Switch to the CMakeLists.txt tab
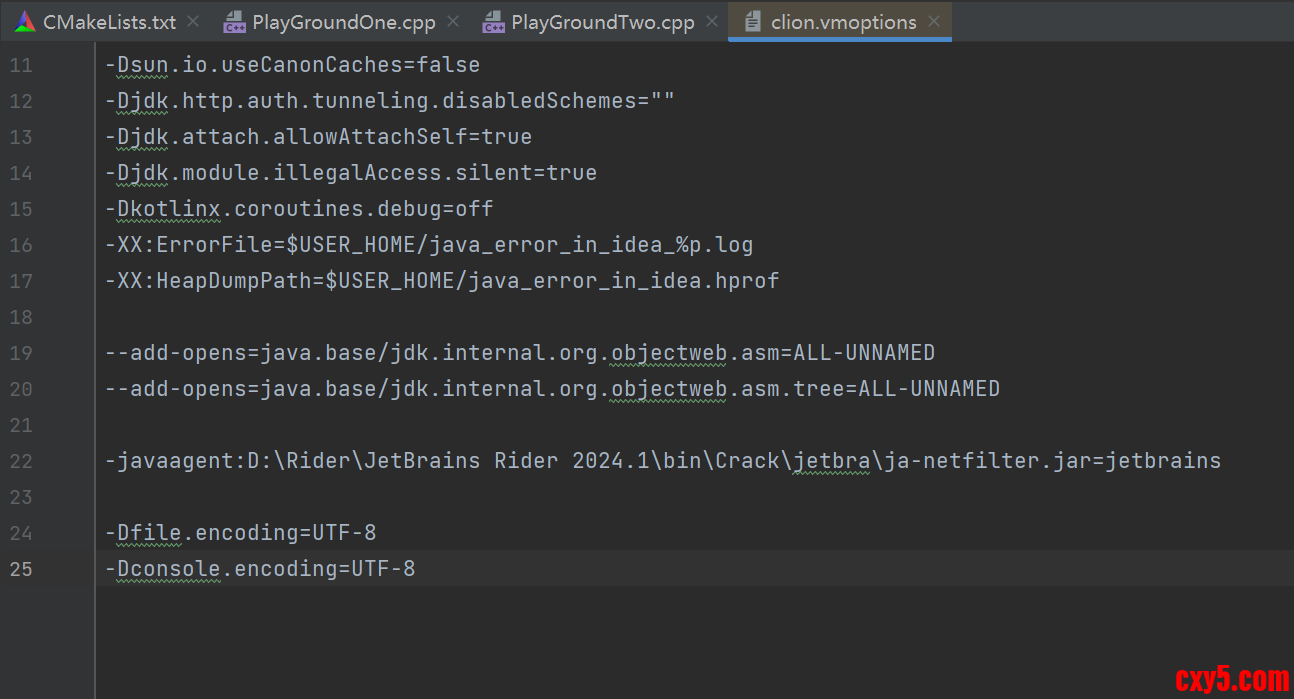The height and width of the screenshot is (699, 1294). click(109, 22)
